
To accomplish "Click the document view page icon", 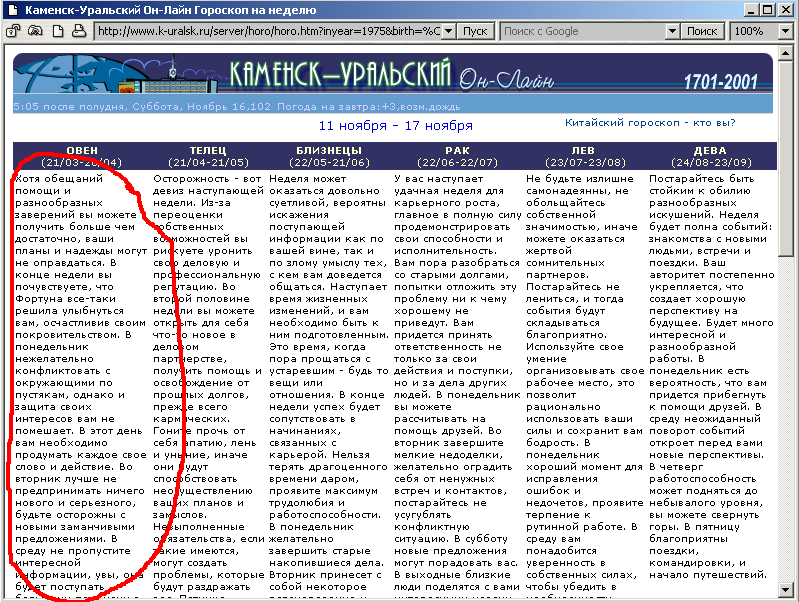I will (58, 31).
